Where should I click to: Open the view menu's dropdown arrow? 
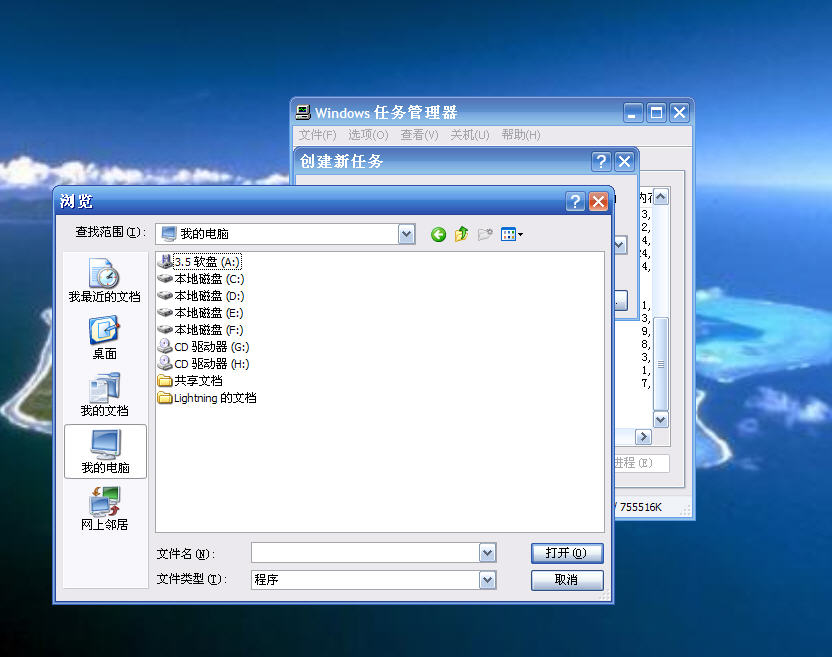(521, 235)
